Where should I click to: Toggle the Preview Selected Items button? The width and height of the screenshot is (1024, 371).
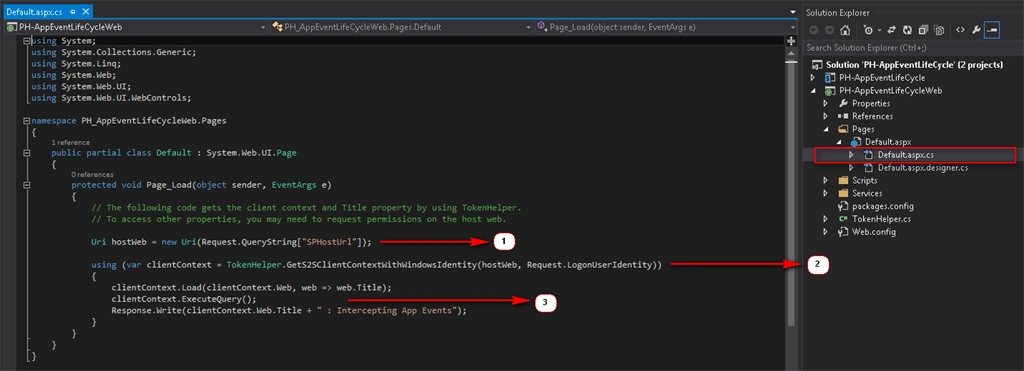click(x=992, y=30)
